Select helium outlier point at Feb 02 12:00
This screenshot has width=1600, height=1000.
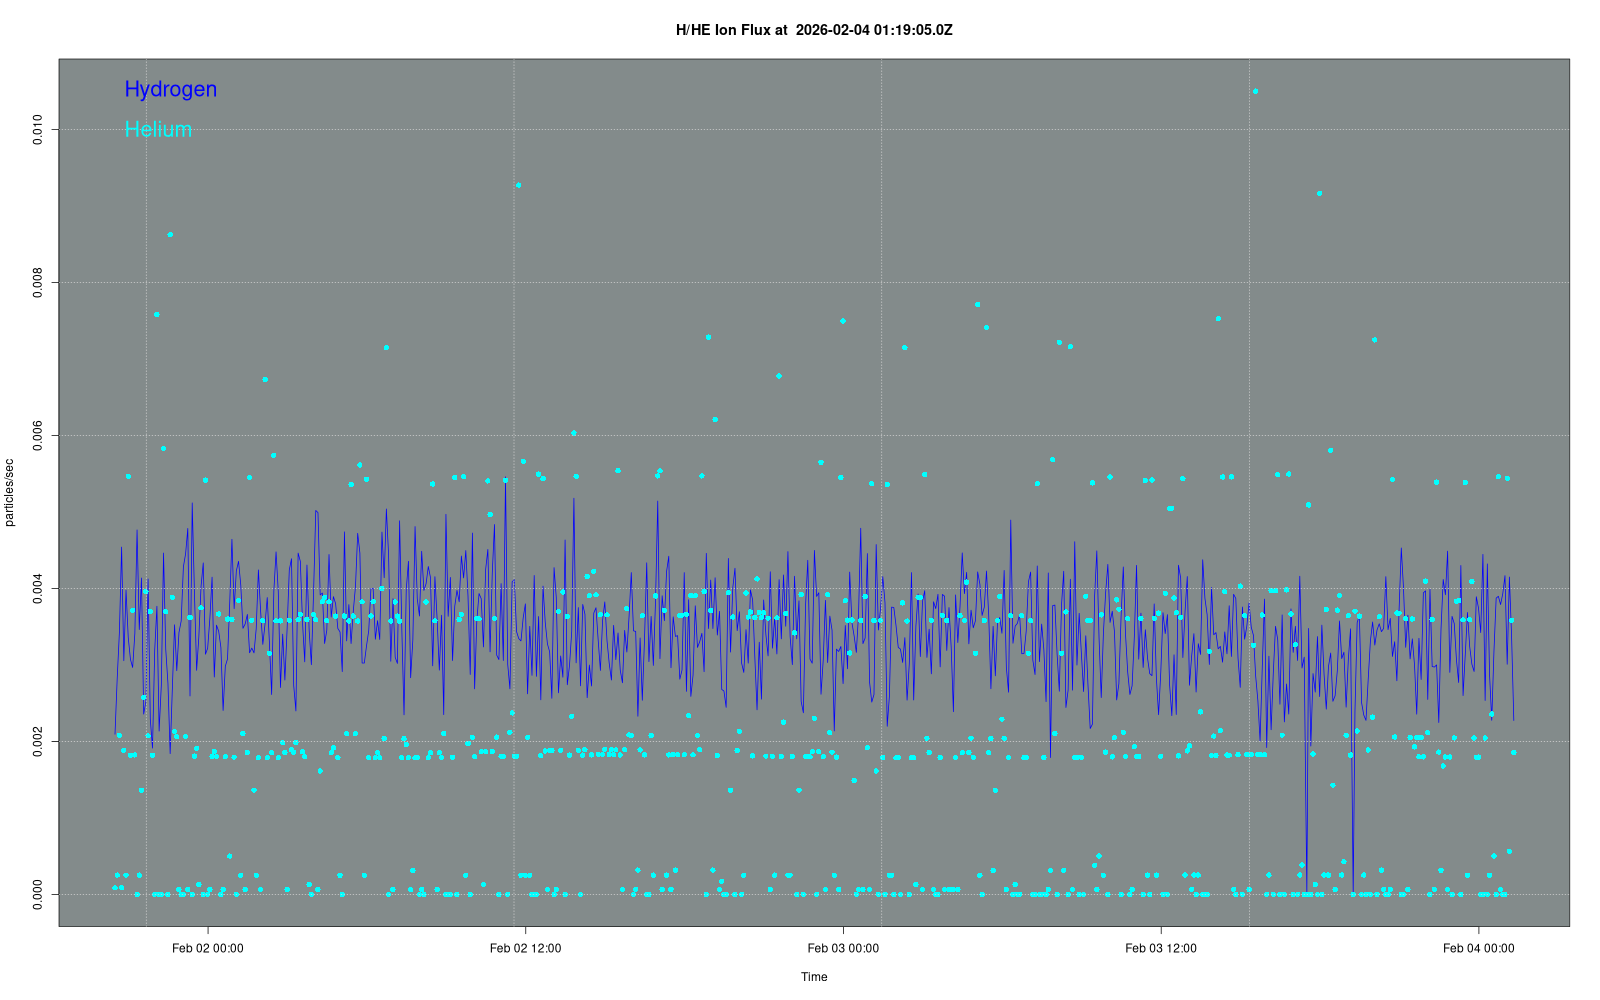pyautogui.click(x=518, y=185)
